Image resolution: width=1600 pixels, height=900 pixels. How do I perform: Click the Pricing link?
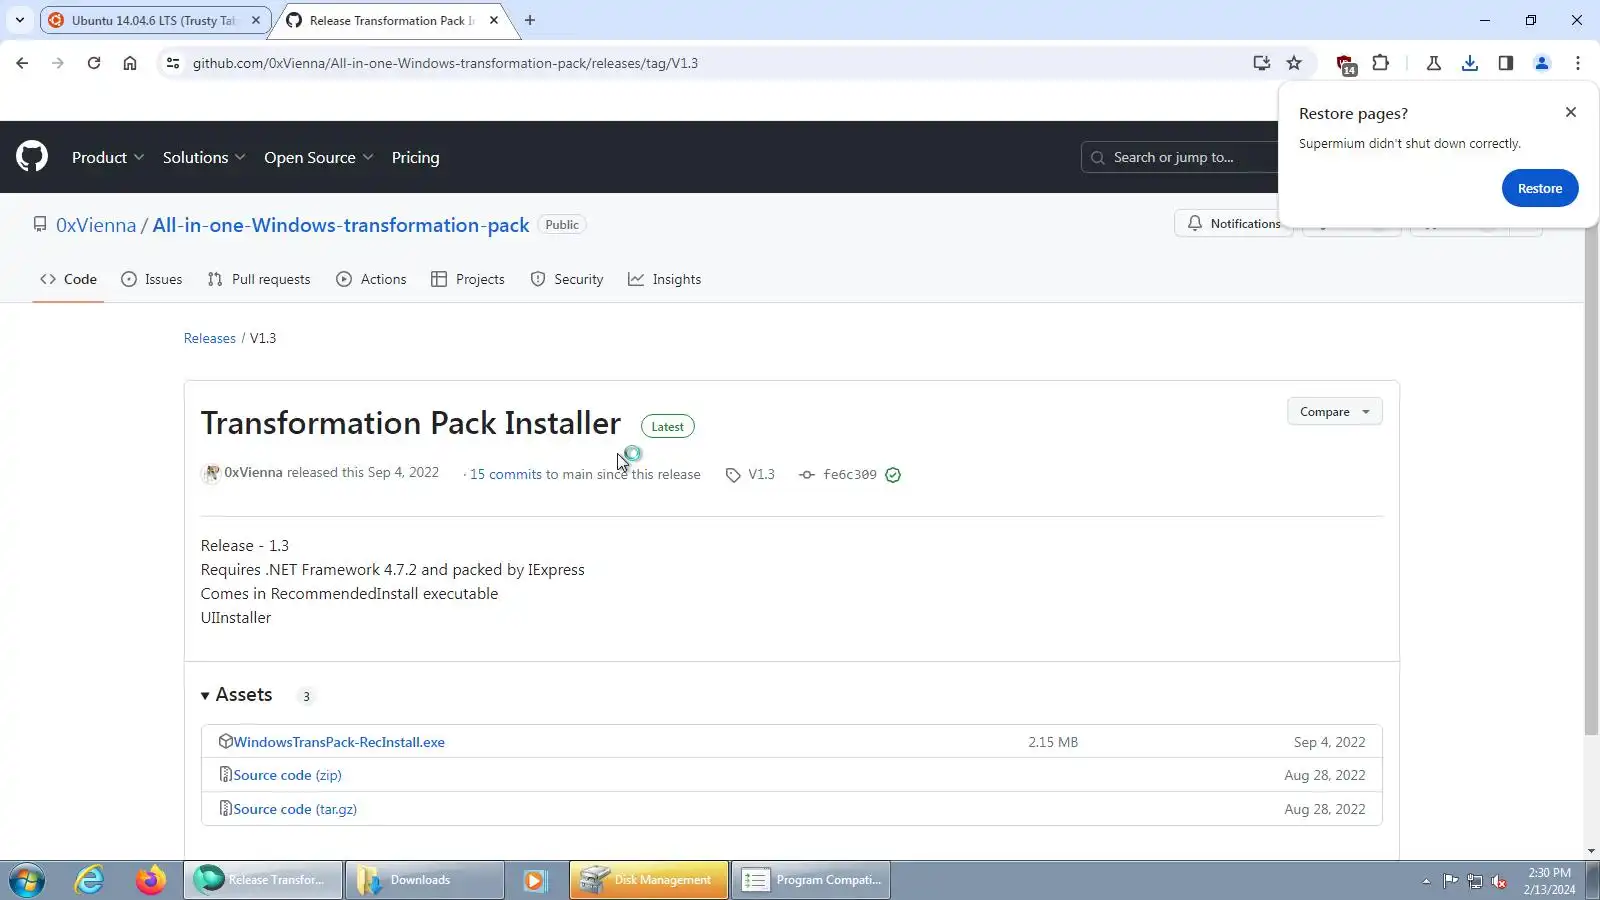tap(415, 157)
